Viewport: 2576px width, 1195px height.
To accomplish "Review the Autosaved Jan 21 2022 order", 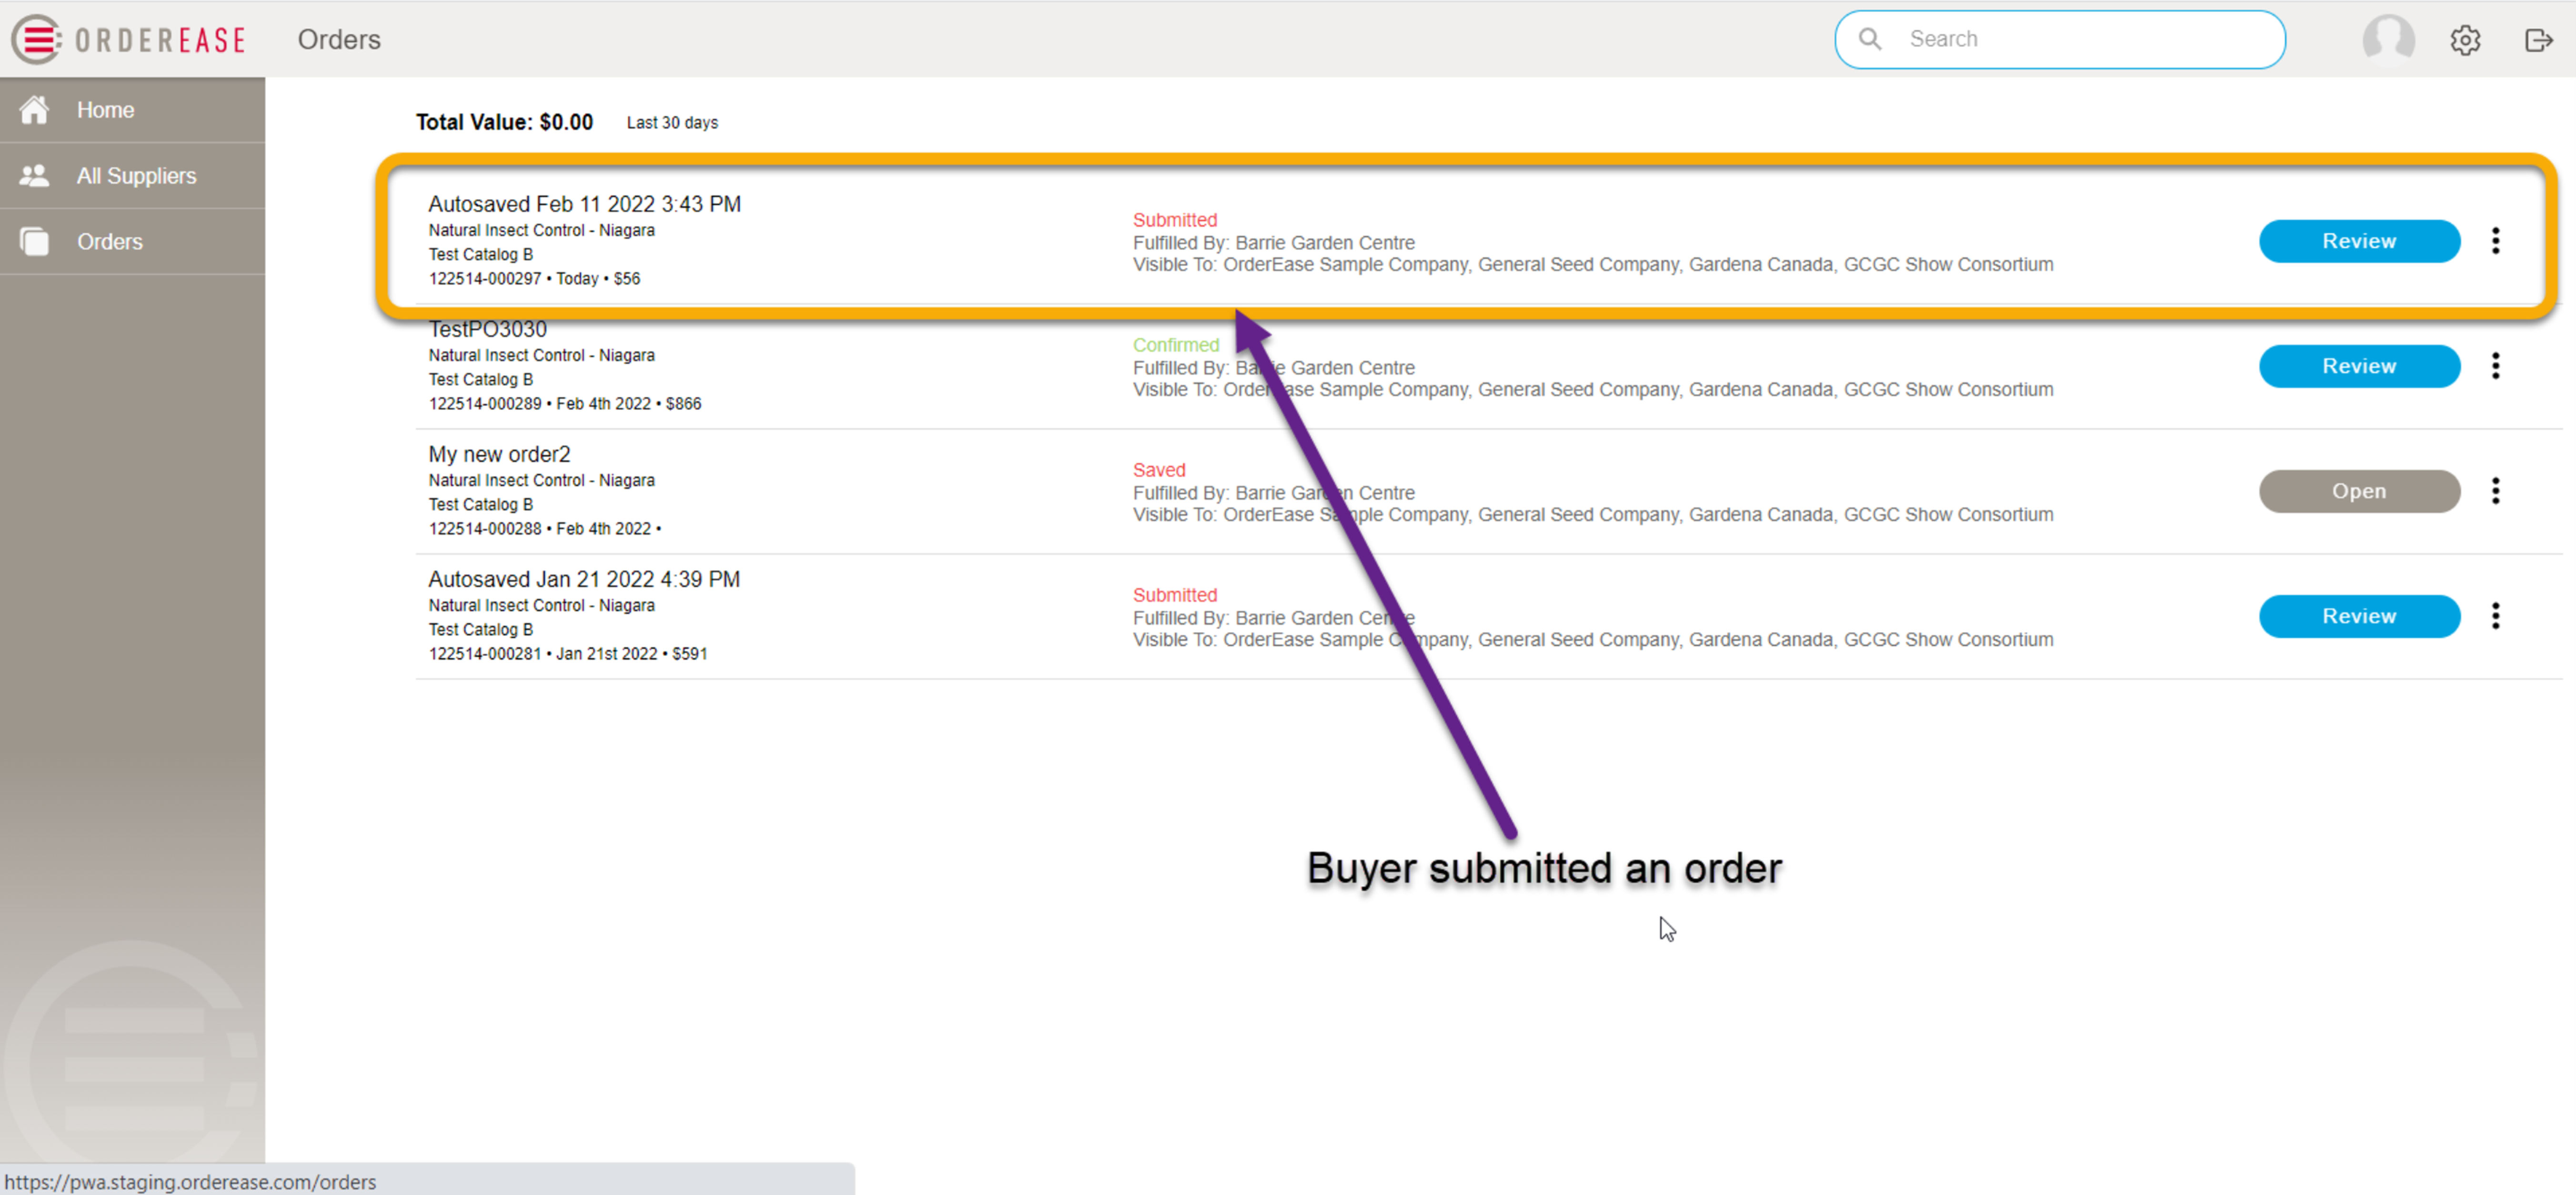I will (x=2358, y=616).
